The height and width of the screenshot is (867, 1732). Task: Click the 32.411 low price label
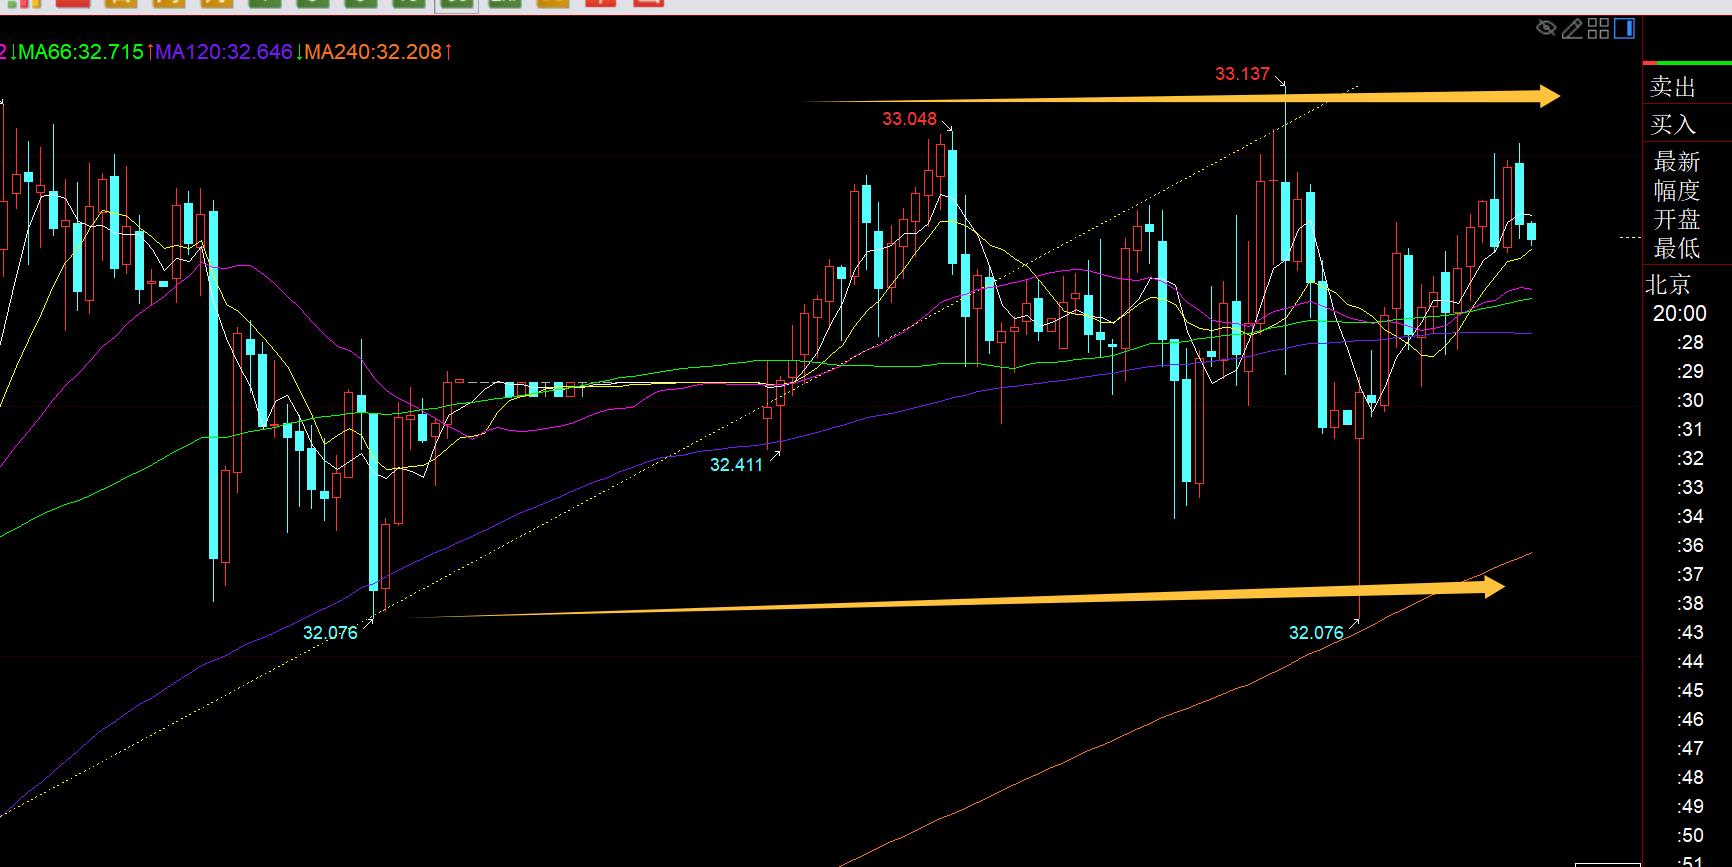(736, 465)
